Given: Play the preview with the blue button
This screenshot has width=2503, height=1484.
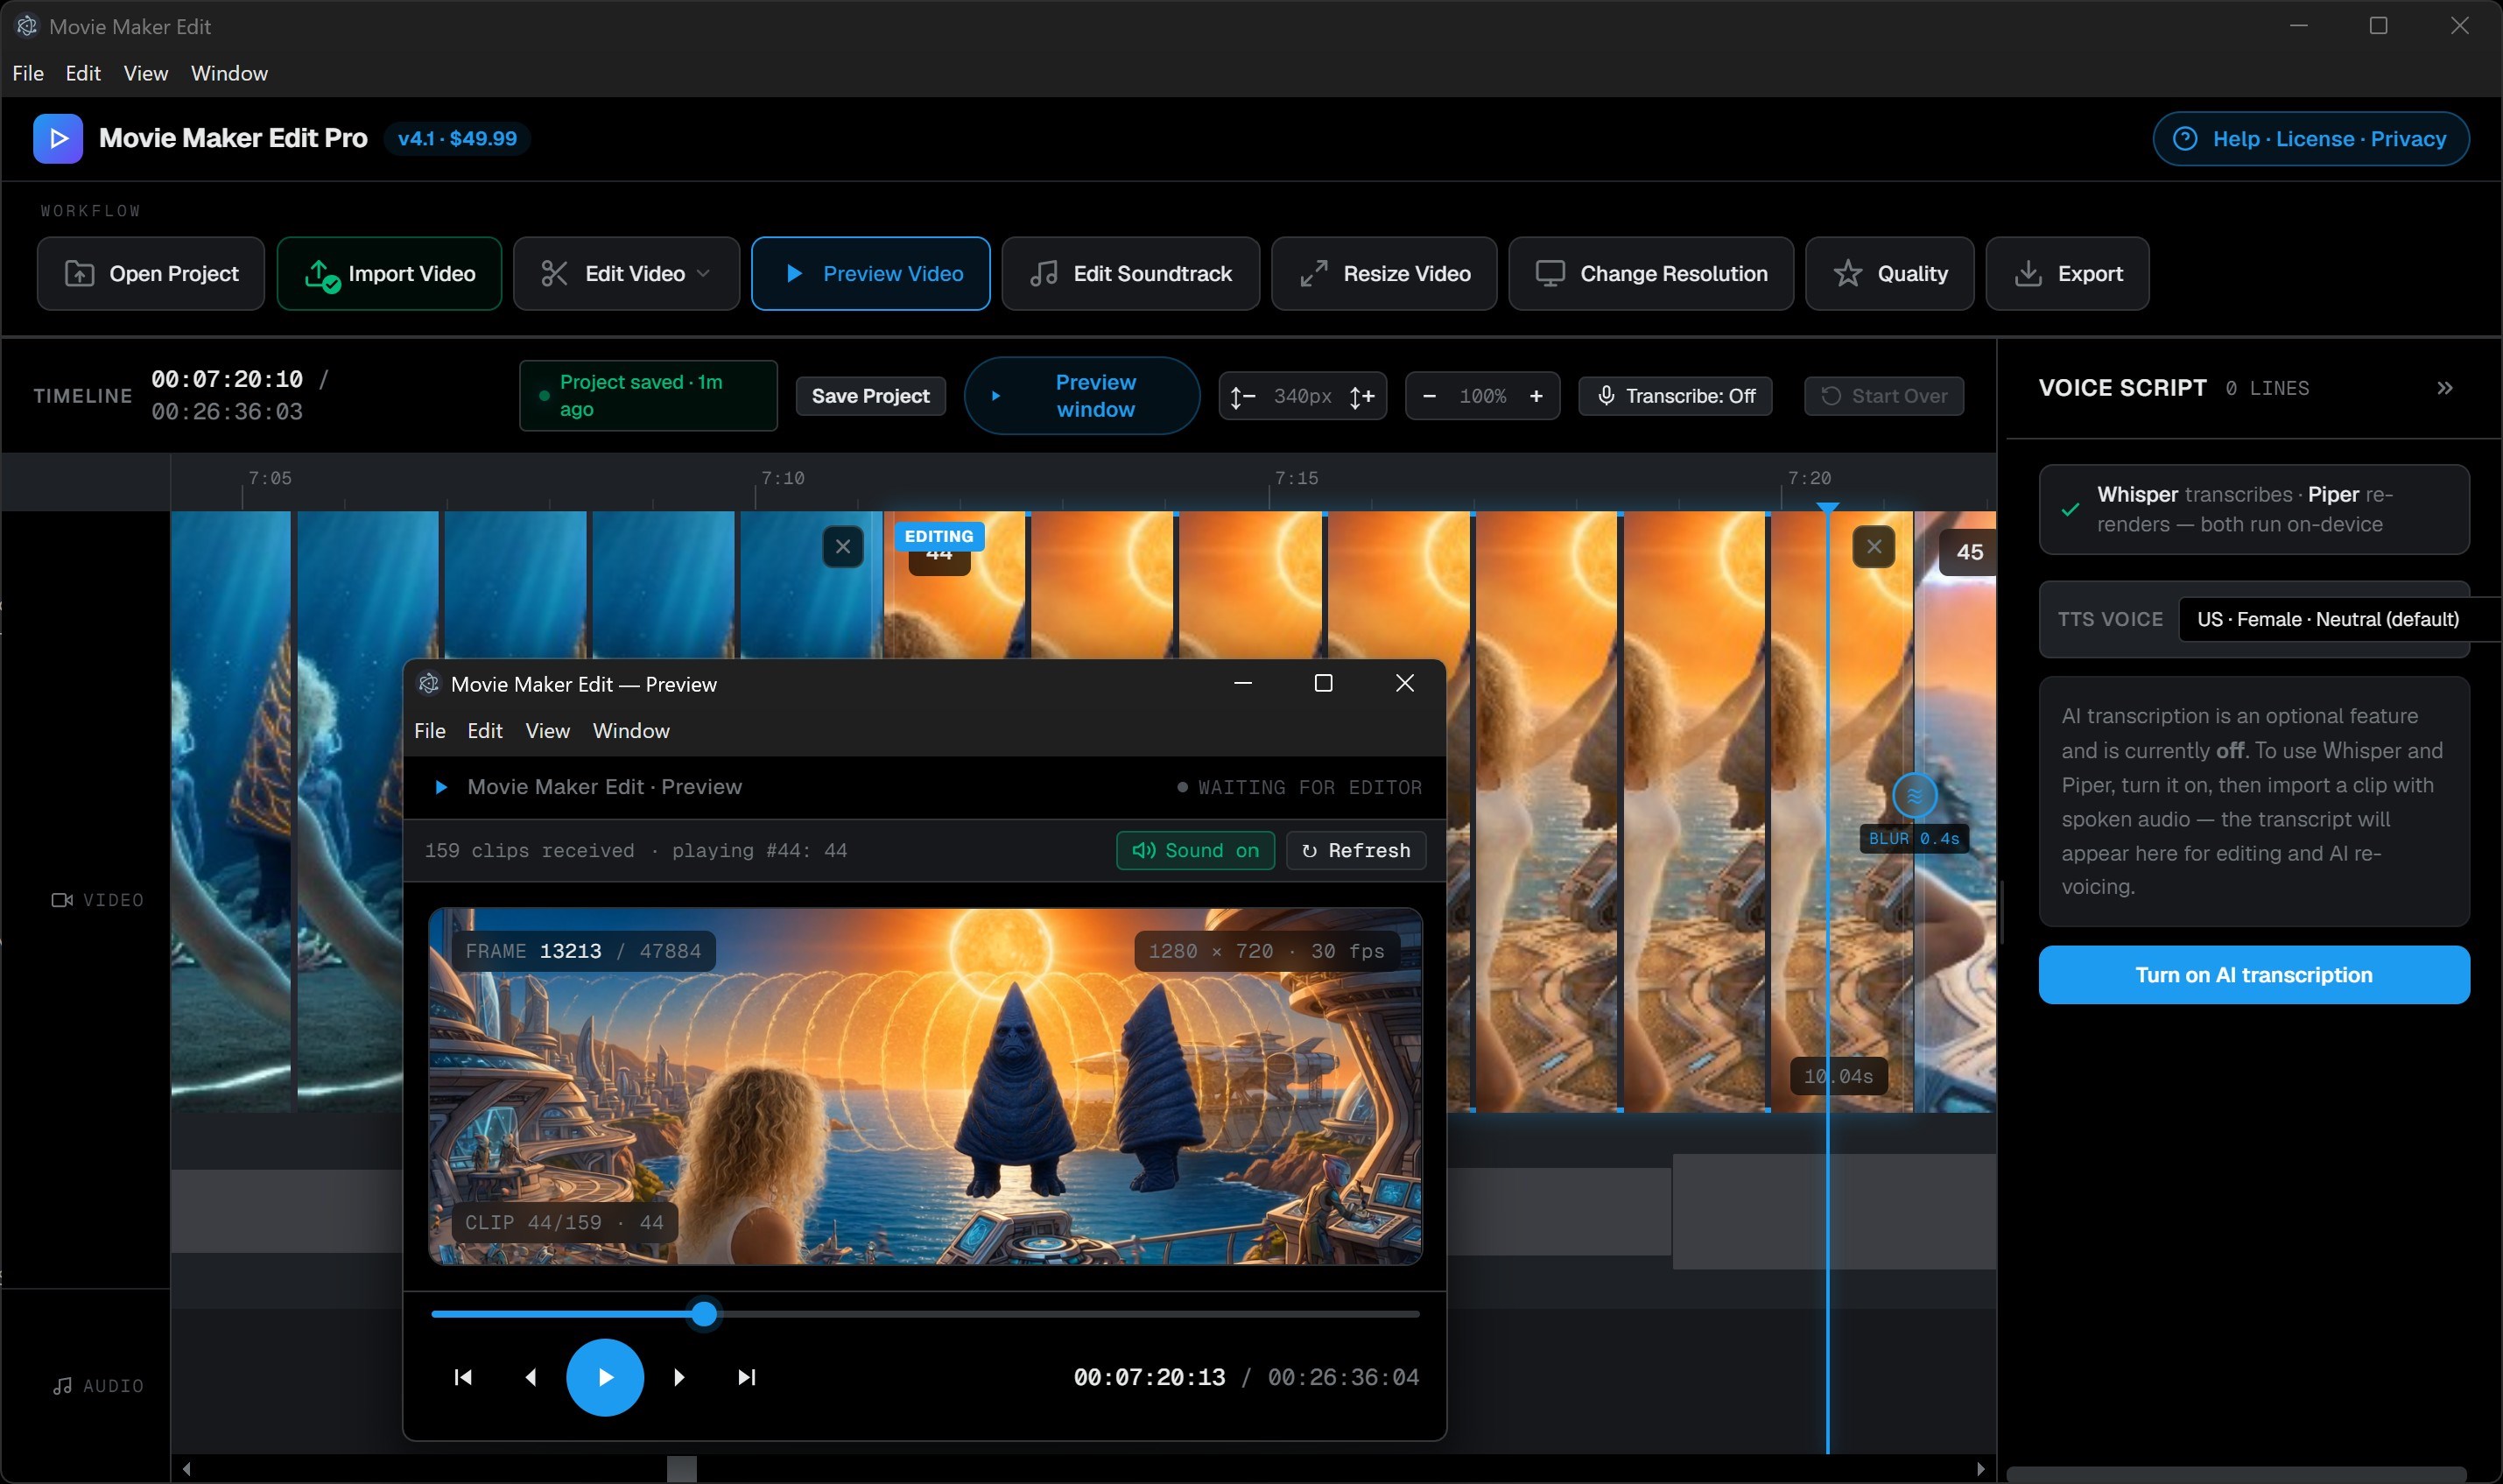Looking at the screenshot, I should [x=605, y=1378].
